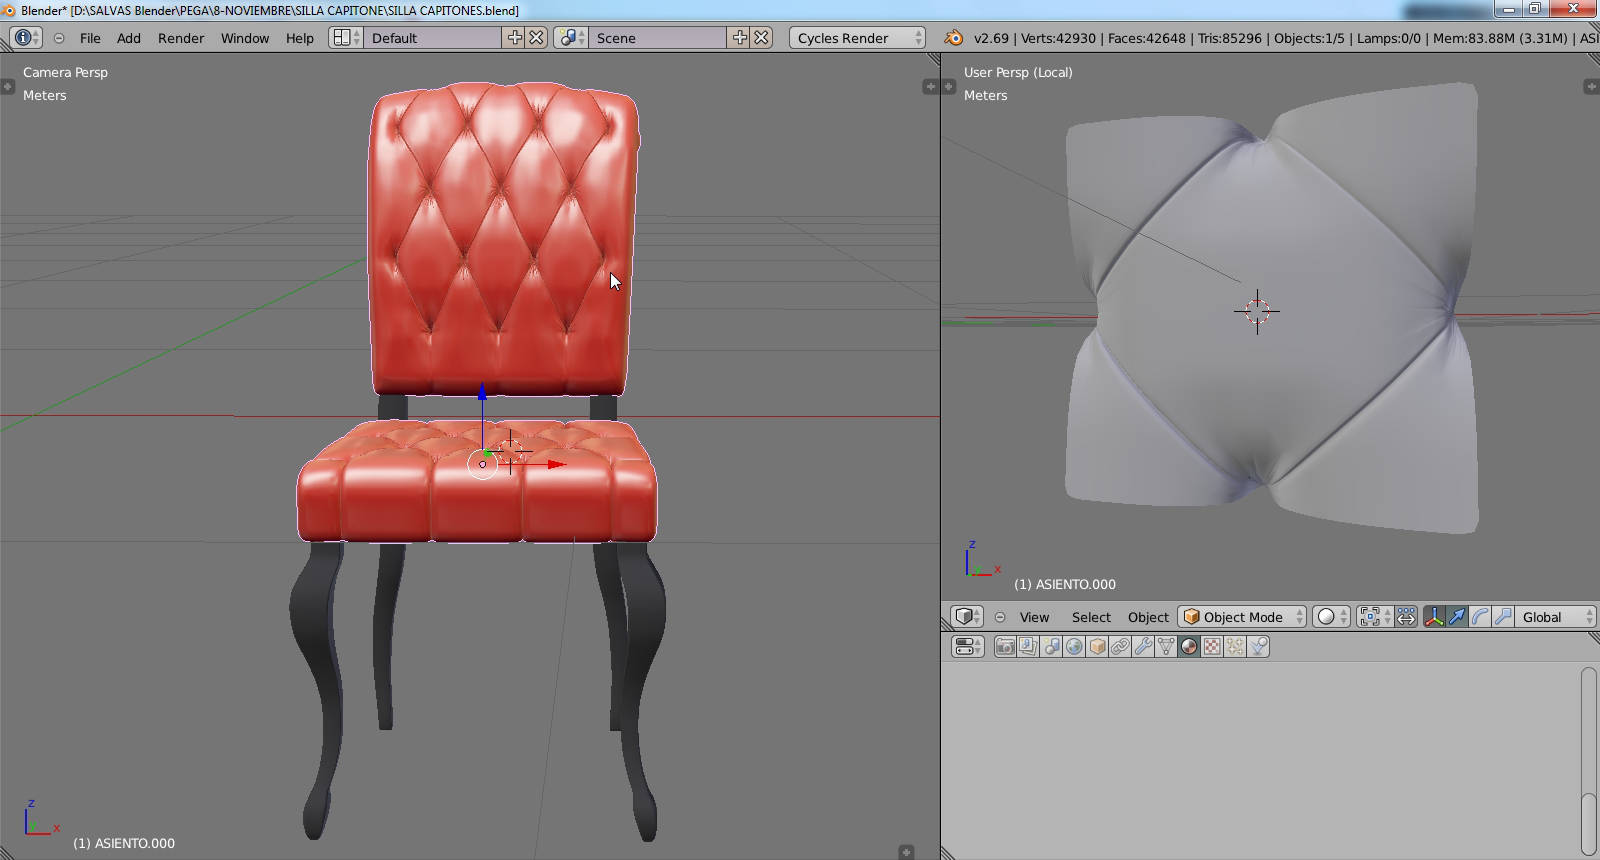Open the pivot point selector
Screen dimensions: 1600x860
[x=1374, y=617]
